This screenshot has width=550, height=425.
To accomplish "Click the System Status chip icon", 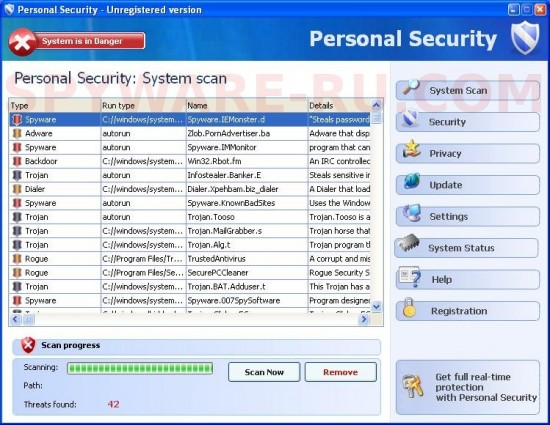I will click(x=409, y=243).
